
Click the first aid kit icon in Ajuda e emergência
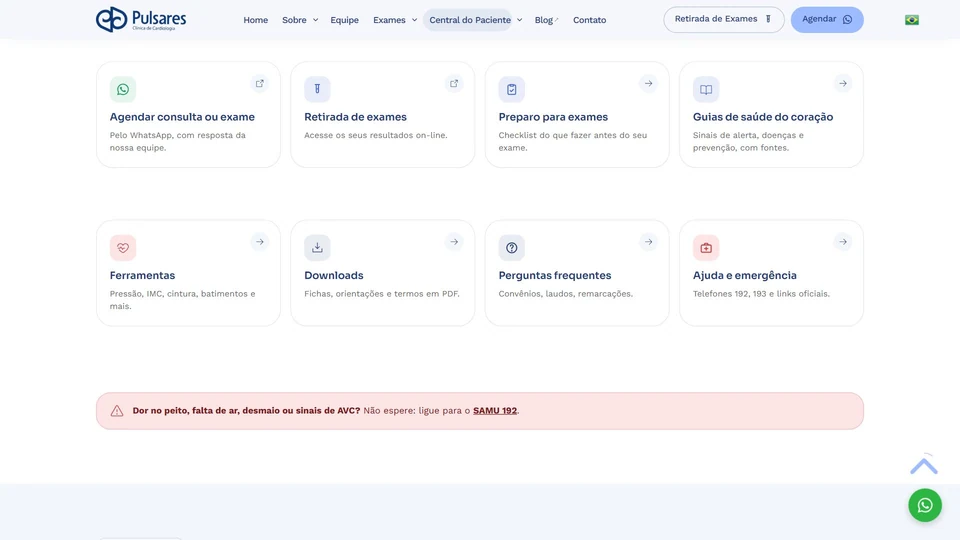coord(706,248)
